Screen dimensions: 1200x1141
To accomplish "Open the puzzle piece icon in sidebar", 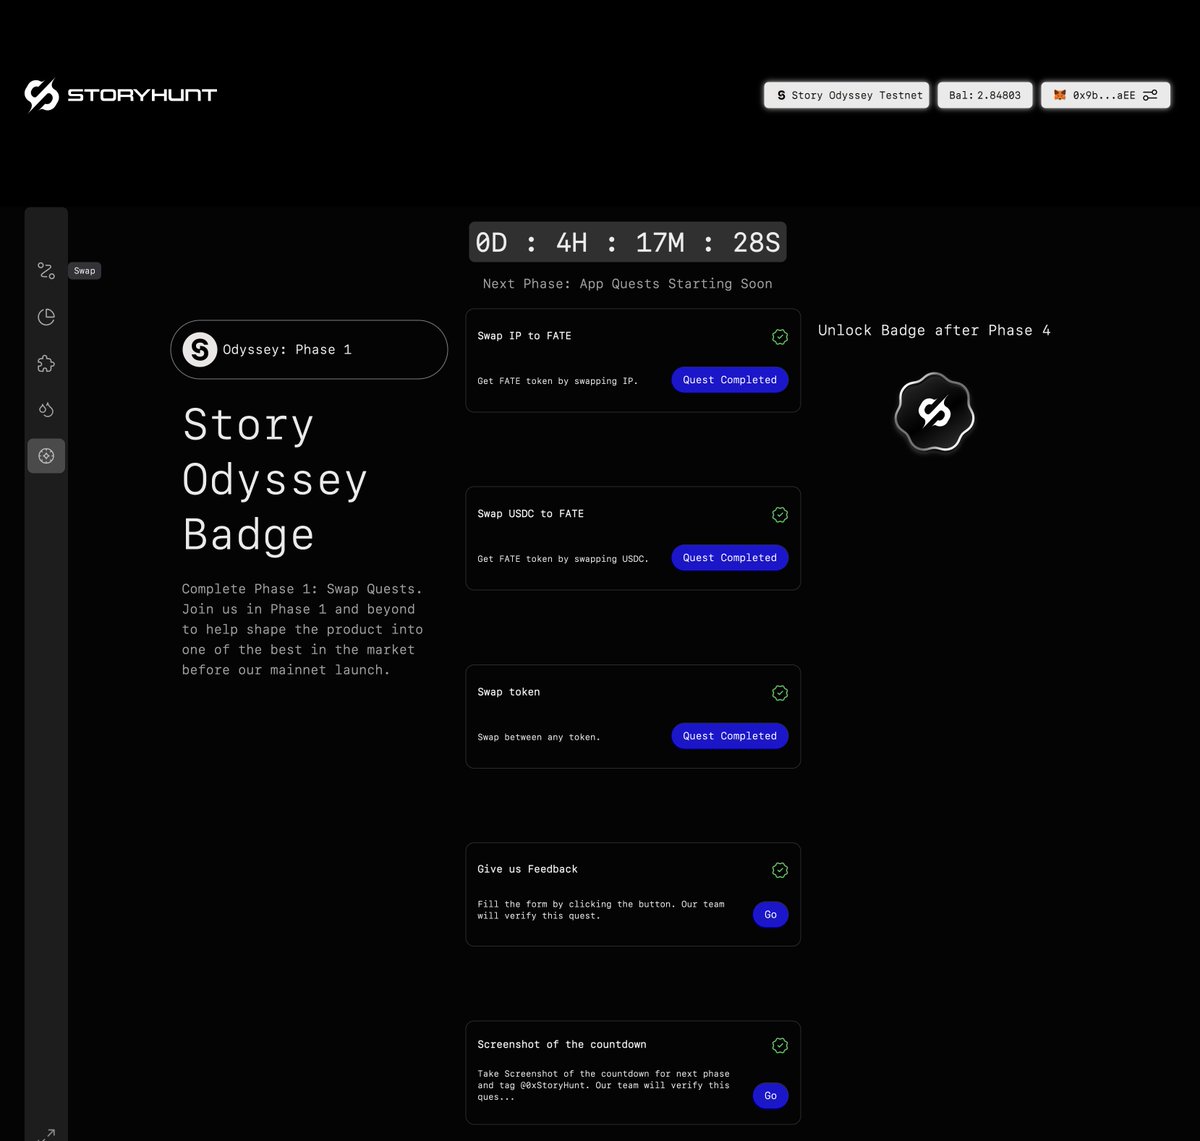I will pos(46,364).
